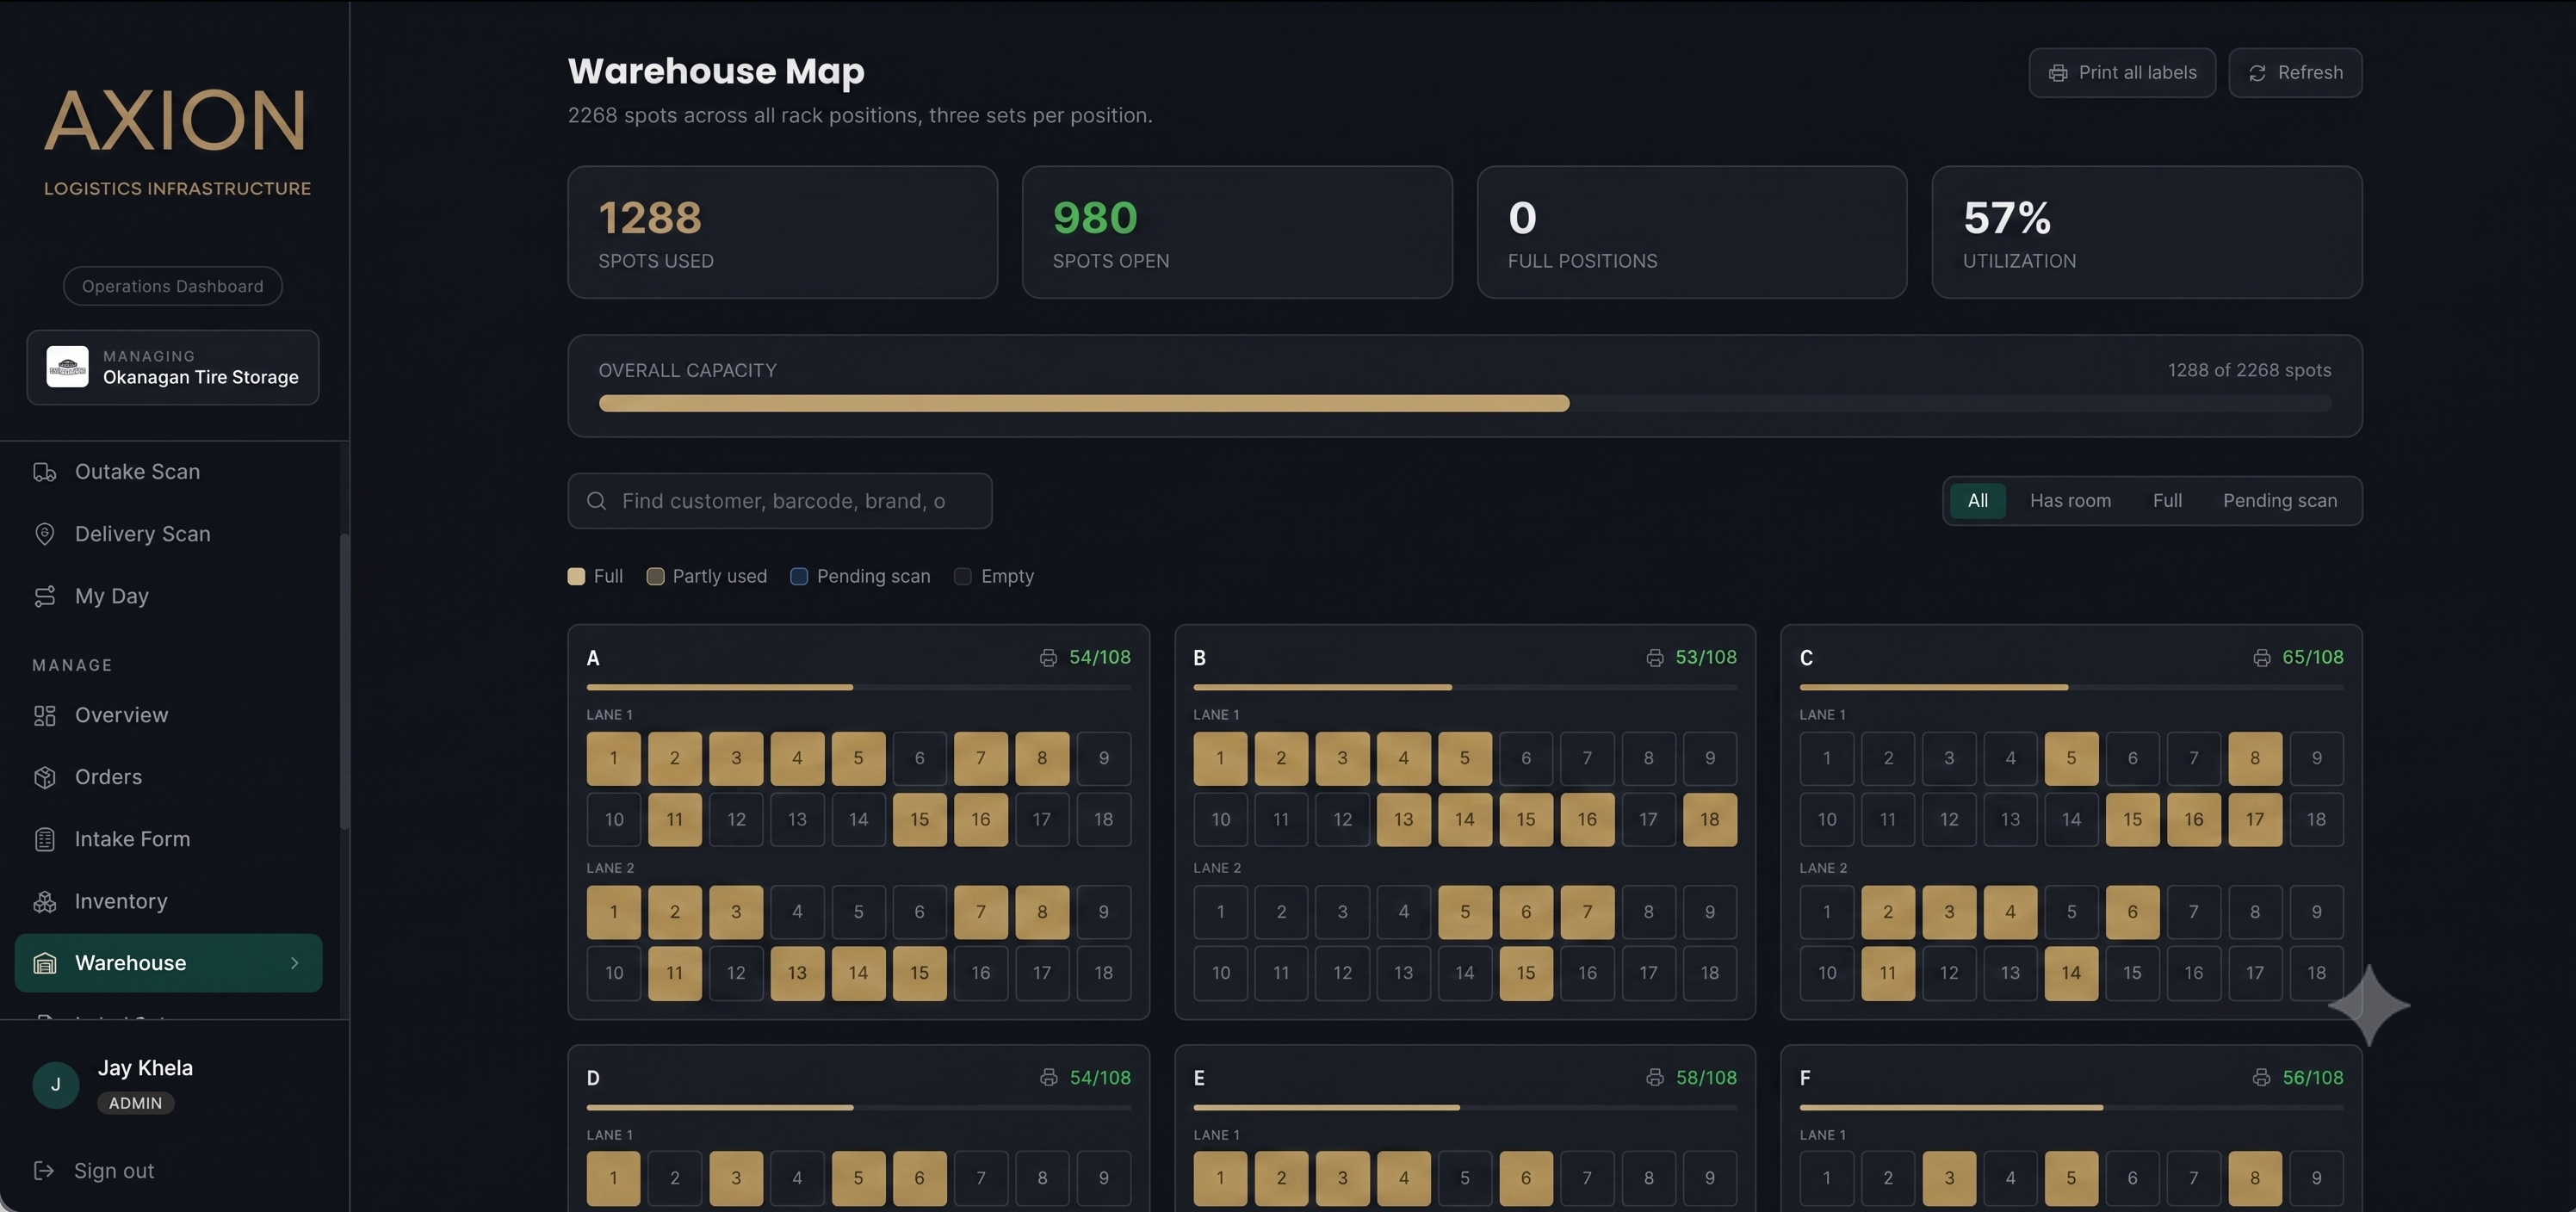Click the Orders package icon
The height and width of the screenshot is (1212, 2576).
(44, 777)
